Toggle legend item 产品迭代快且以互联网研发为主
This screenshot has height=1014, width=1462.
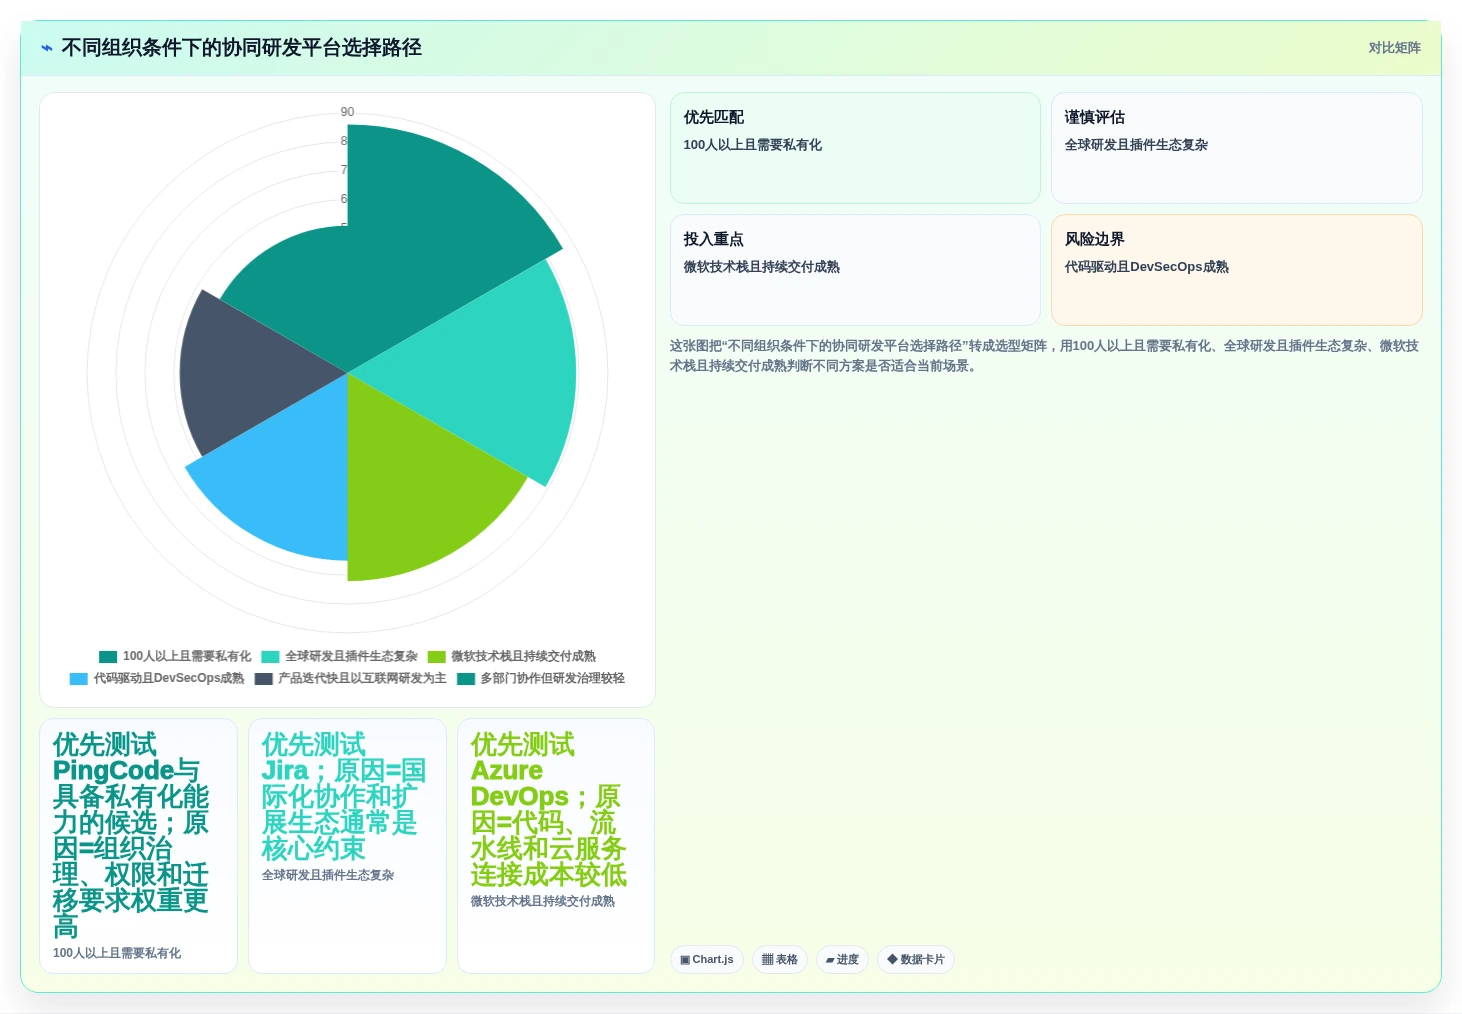click(350, 678)
